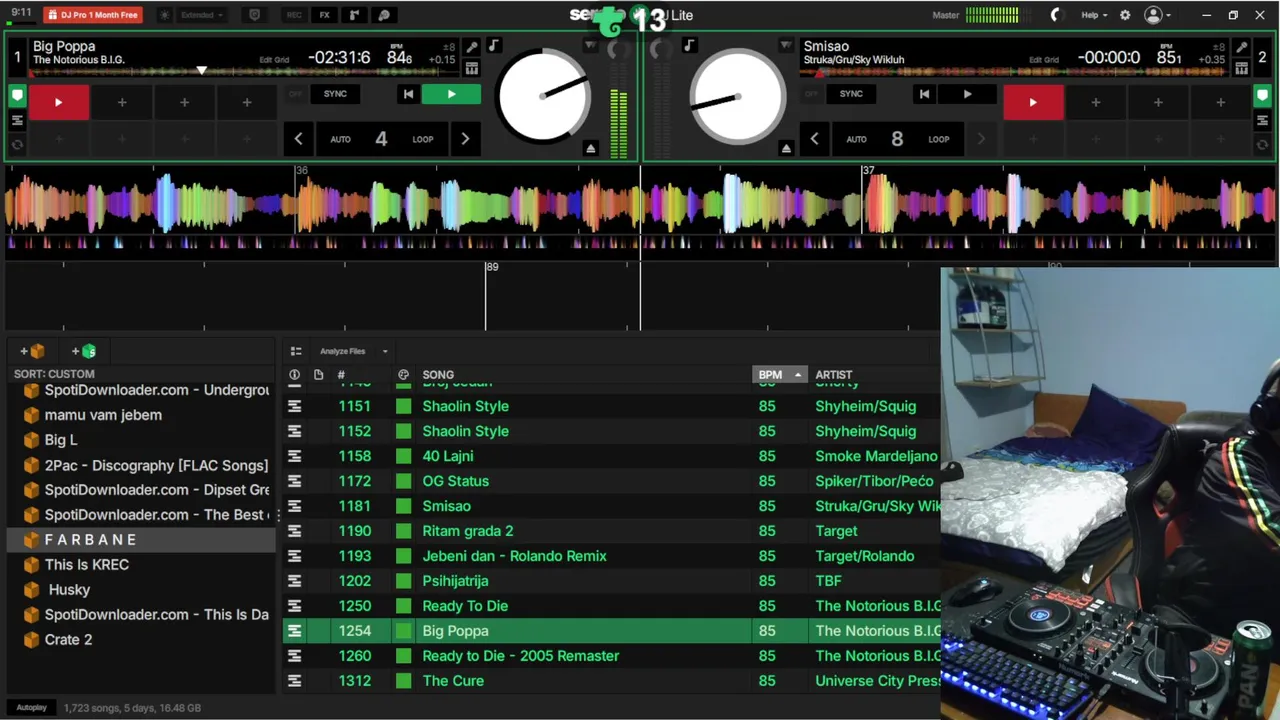
Task: Open deck 2 platter dropdown arrow
Action: pos(786,46)
